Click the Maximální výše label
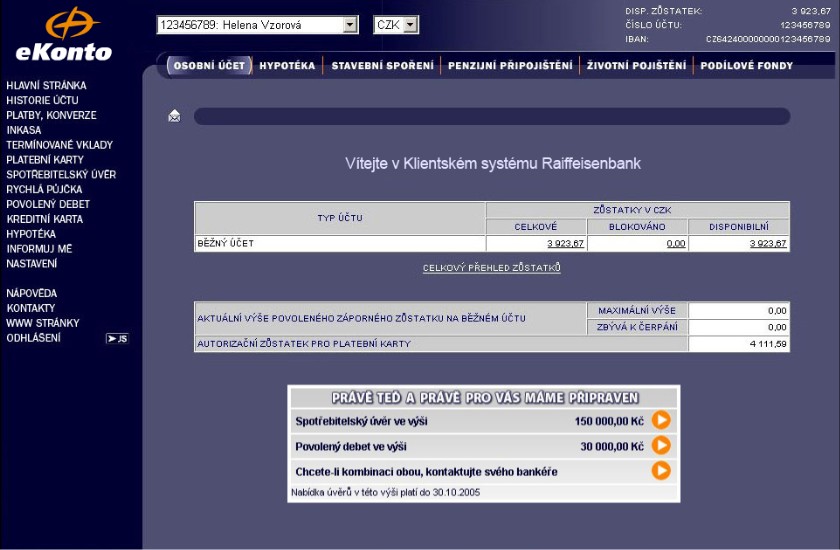 (x=637, y=311)
